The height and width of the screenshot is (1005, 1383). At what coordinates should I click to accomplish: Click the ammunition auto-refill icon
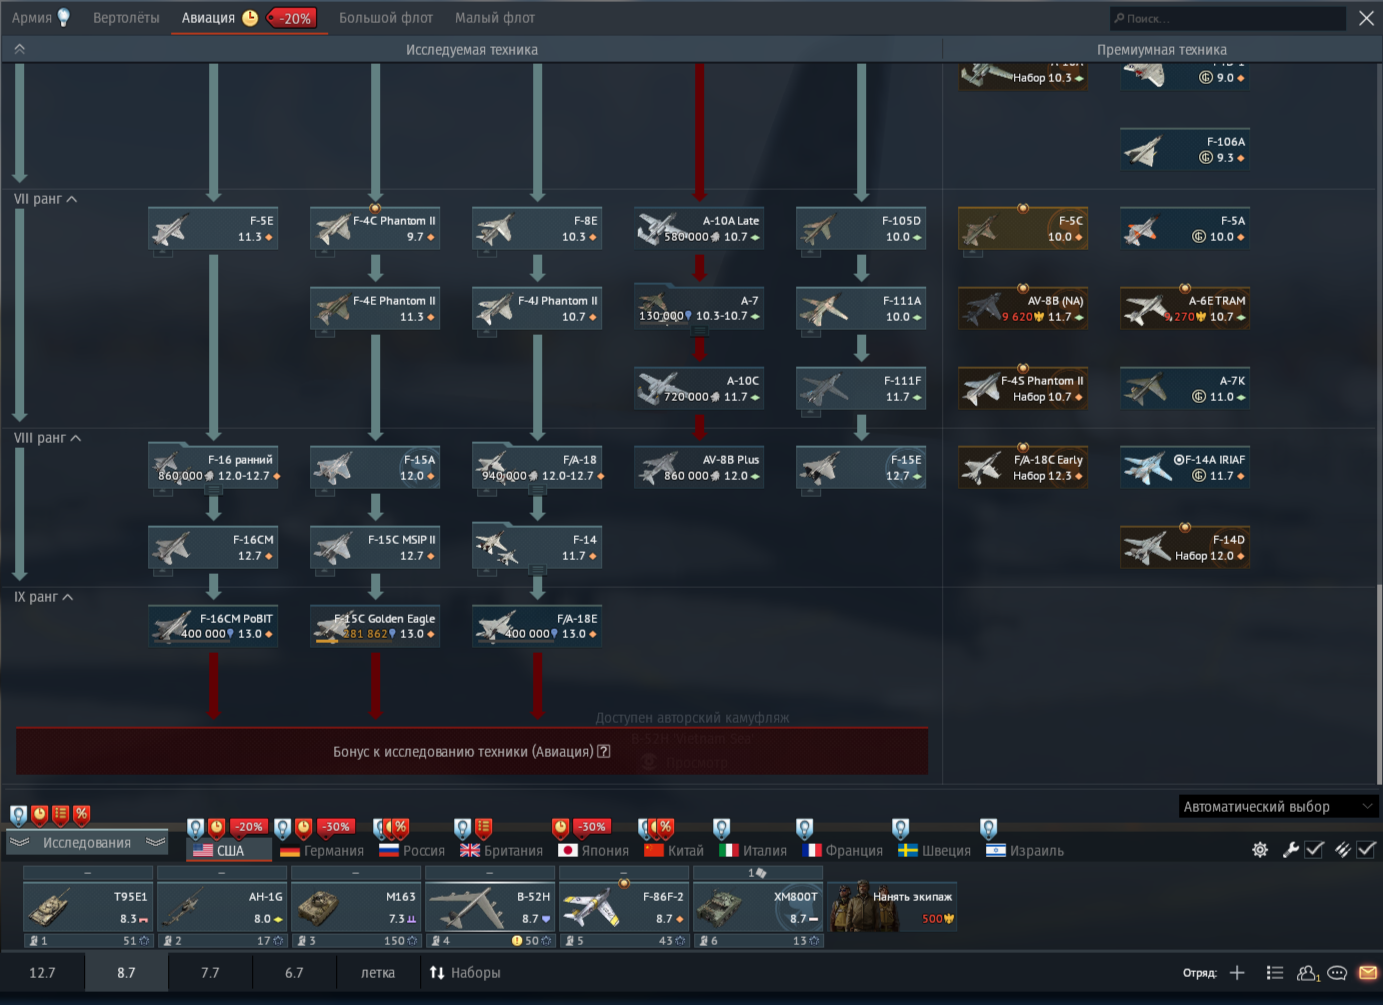click(1343, 849)
